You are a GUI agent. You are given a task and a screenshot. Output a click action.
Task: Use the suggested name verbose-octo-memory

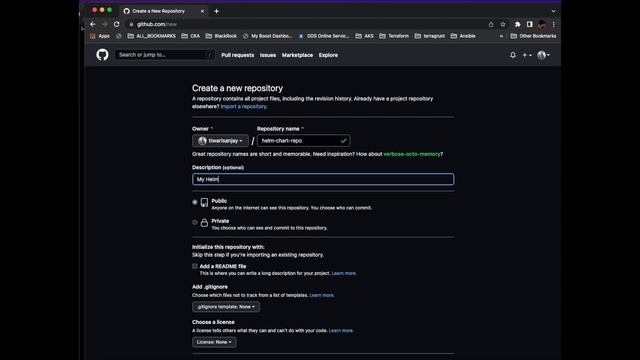(x=412, y=154)
